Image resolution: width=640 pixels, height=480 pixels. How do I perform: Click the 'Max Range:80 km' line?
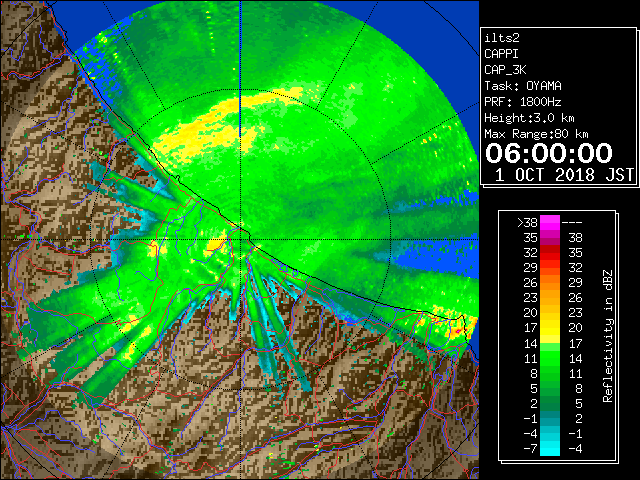point(536,134)
